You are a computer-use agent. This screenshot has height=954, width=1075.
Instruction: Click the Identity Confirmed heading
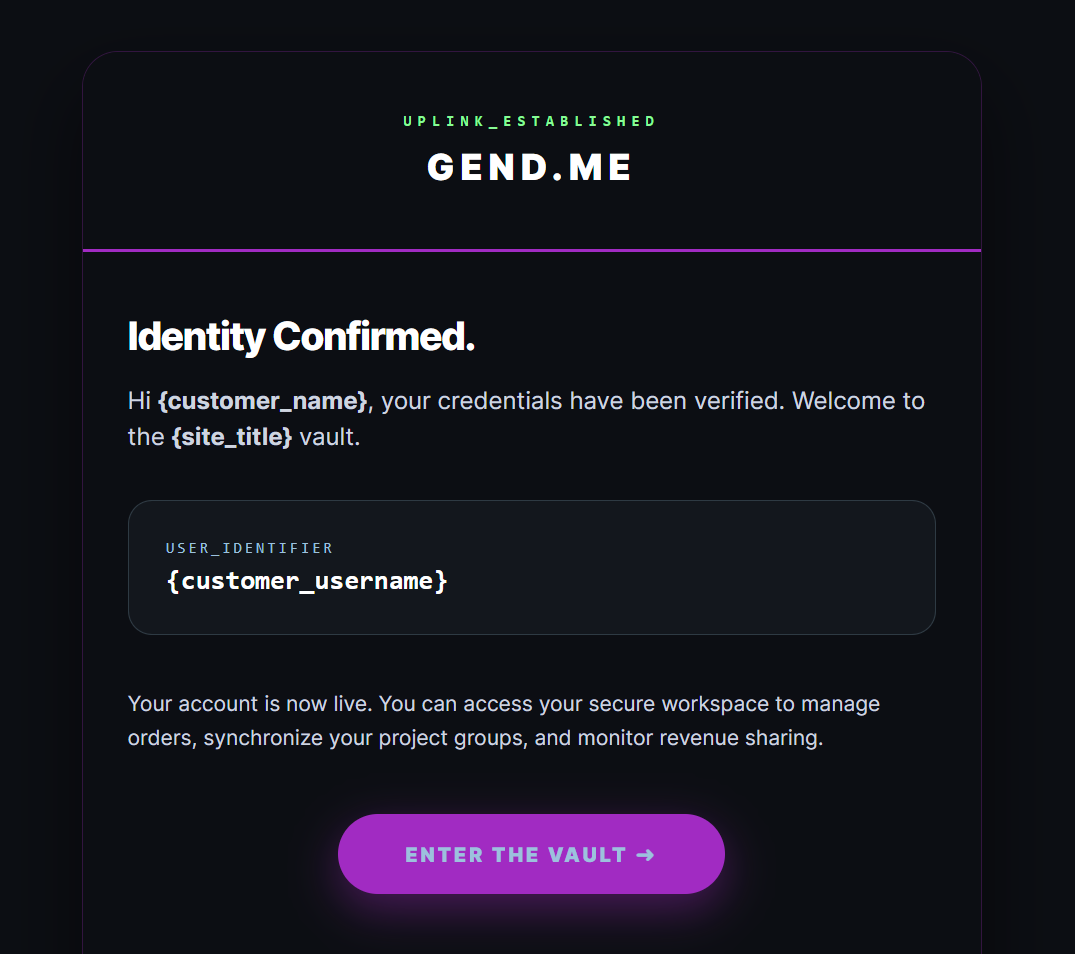301,337
